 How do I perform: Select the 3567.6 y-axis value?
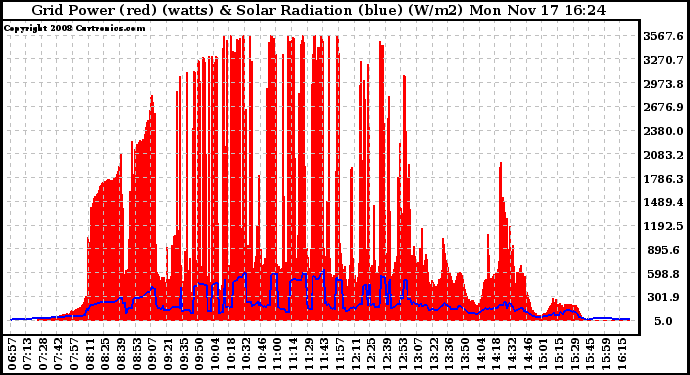click(663, 36)
